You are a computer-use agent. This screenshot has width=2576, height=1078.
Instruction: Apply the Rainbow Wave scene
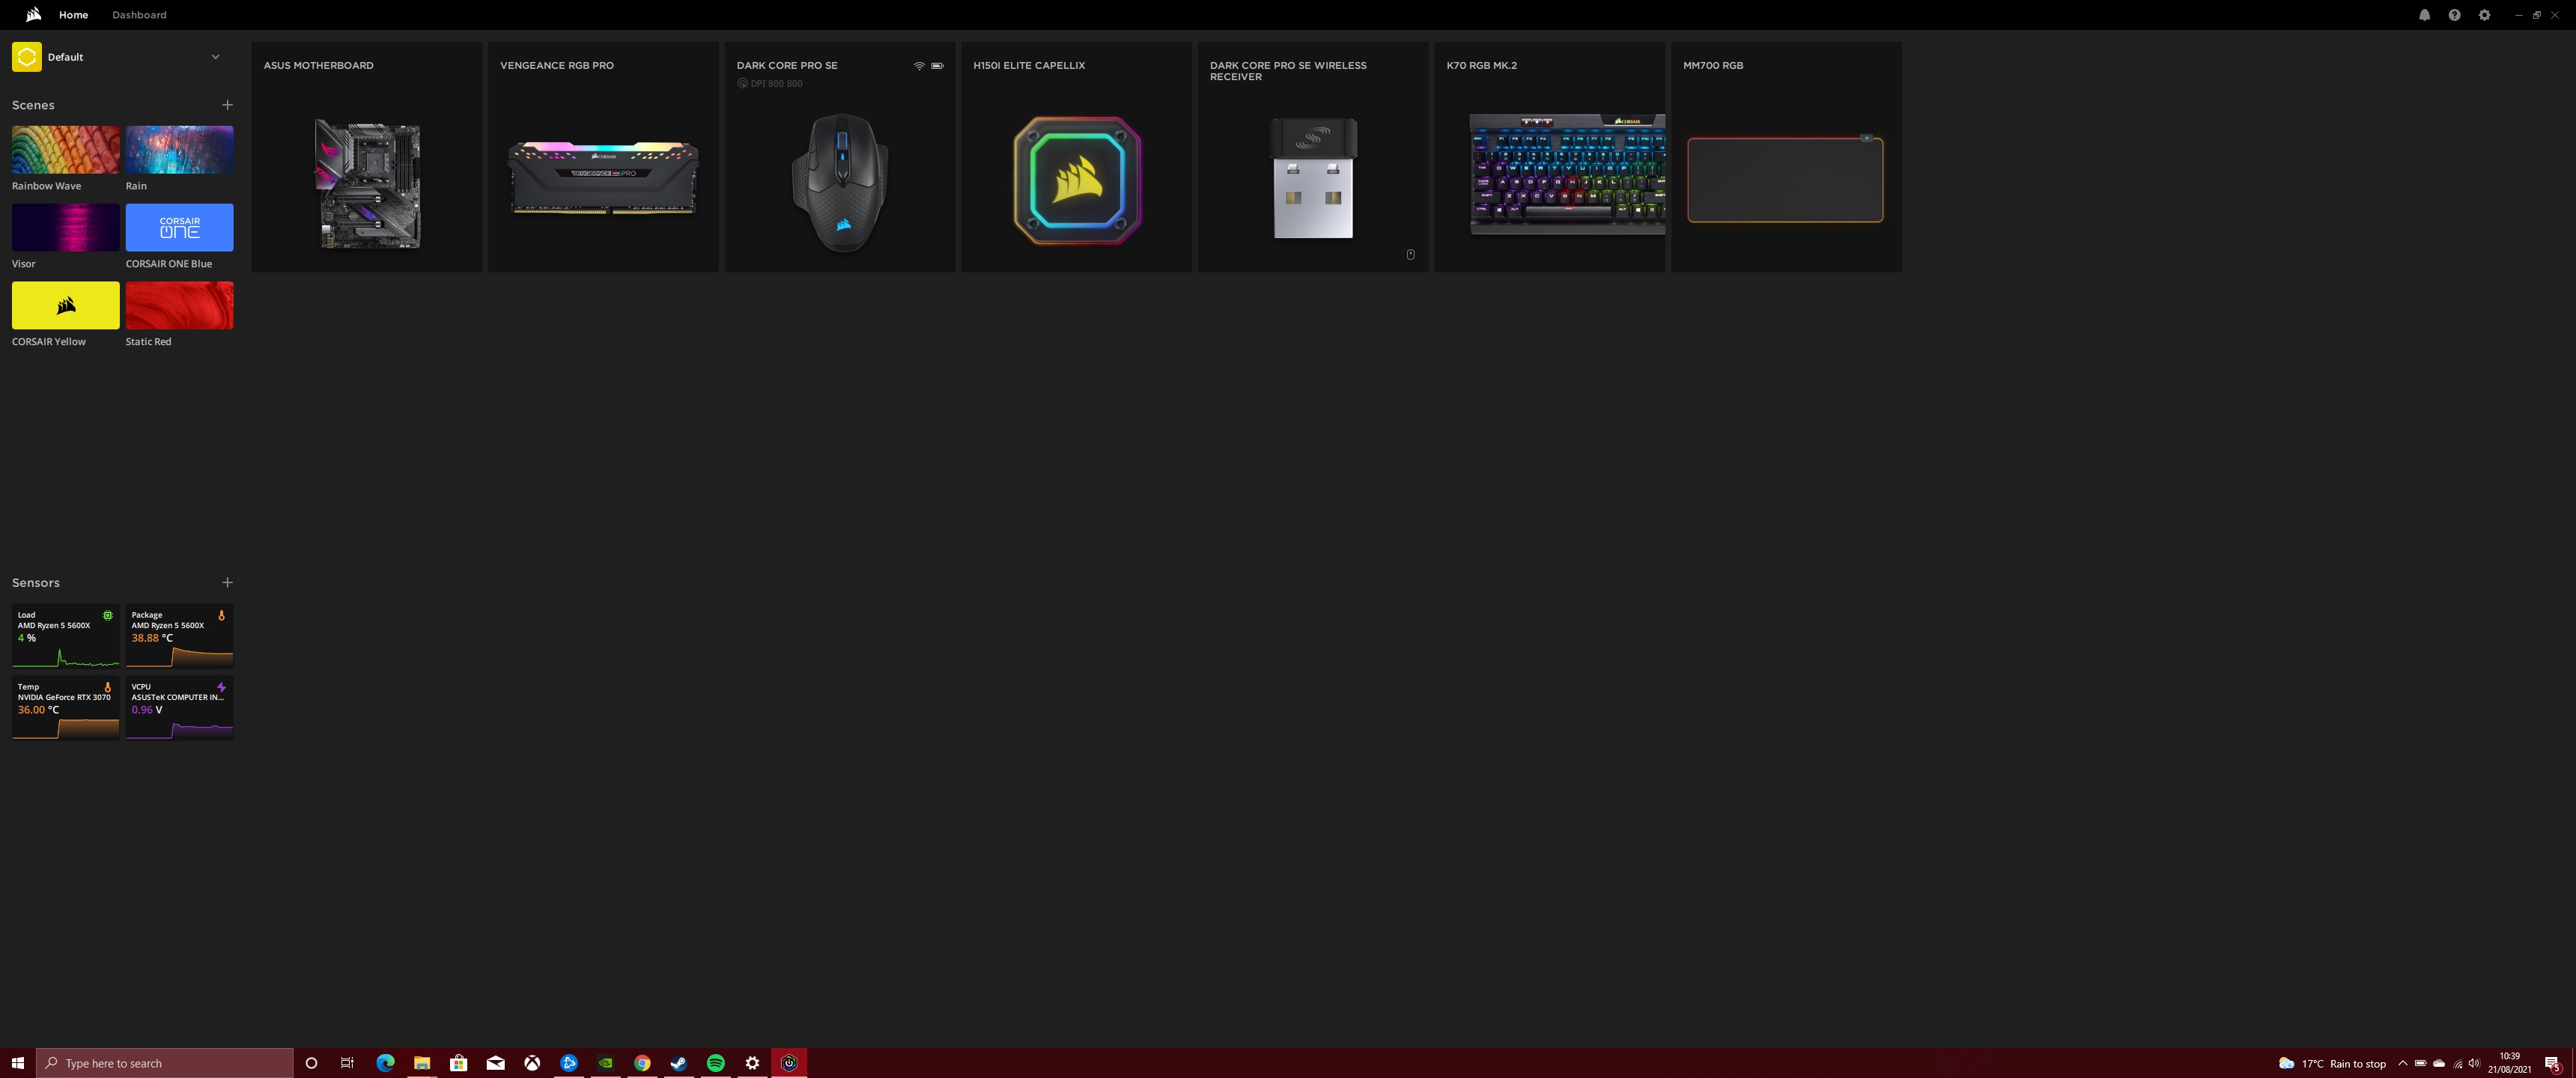65,150
